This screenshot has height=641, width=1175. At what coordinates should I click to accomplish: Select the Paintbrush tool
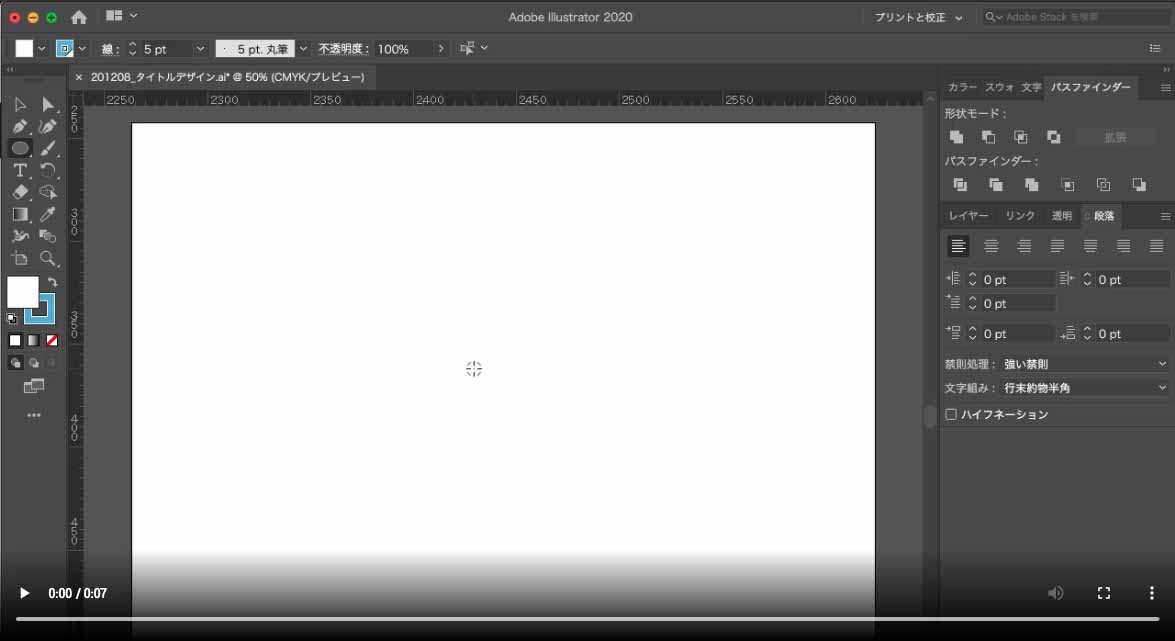pyautogui.click(x=48, y=148)
